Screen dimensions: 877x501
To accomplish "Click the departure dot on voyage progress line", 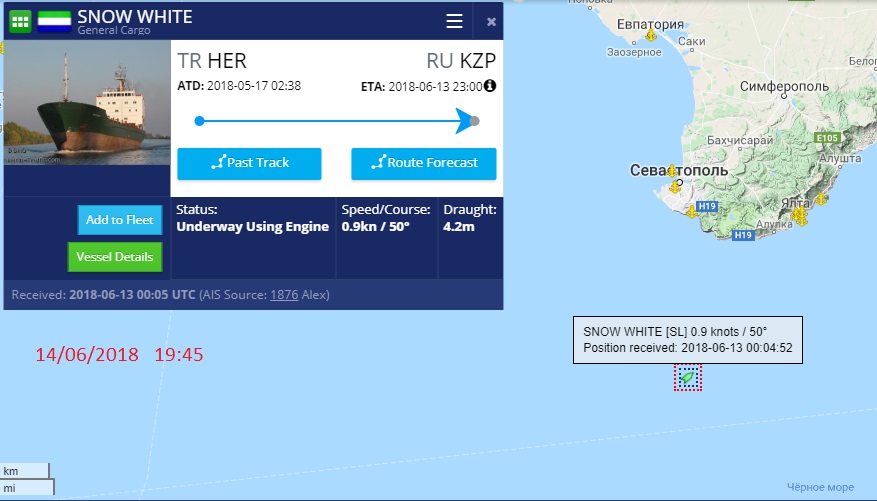I will (x=199, y=121).
